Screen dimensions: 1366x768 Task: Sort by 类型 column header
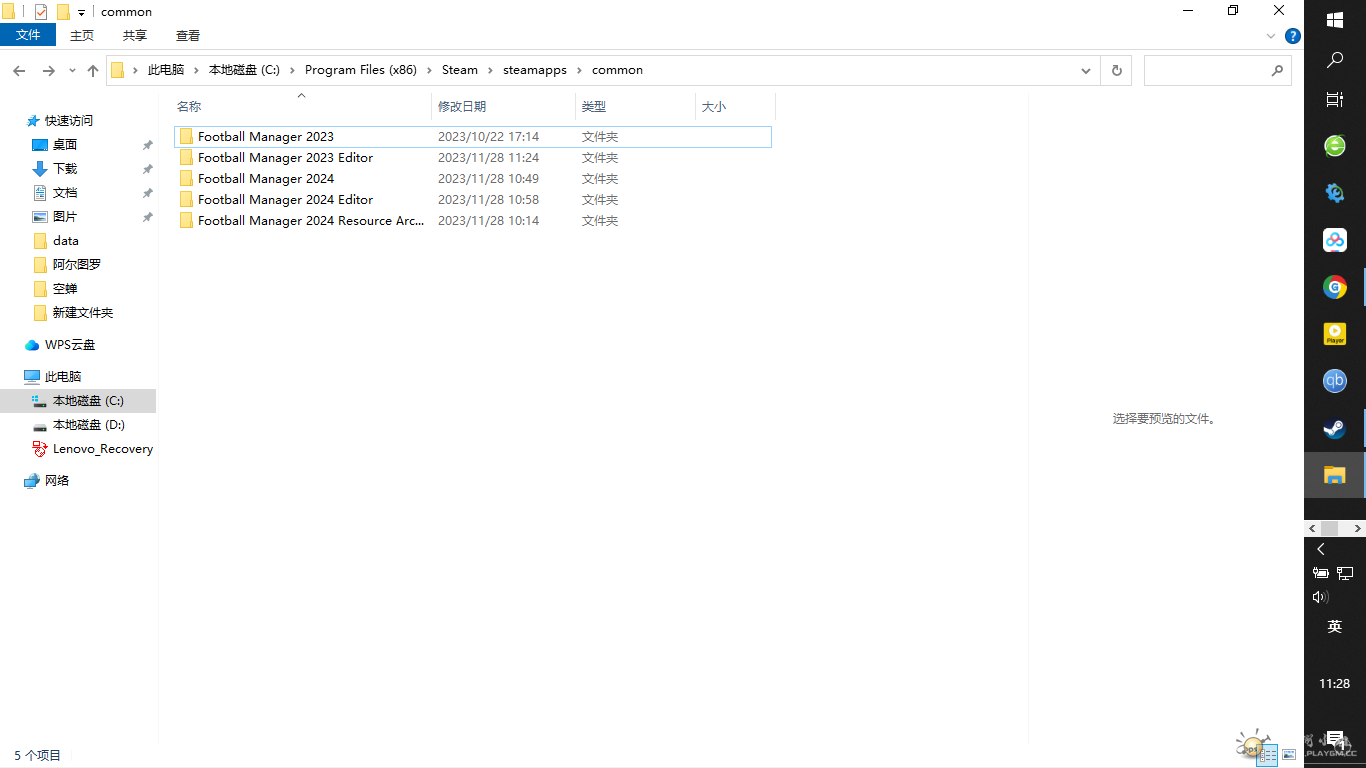635,106
